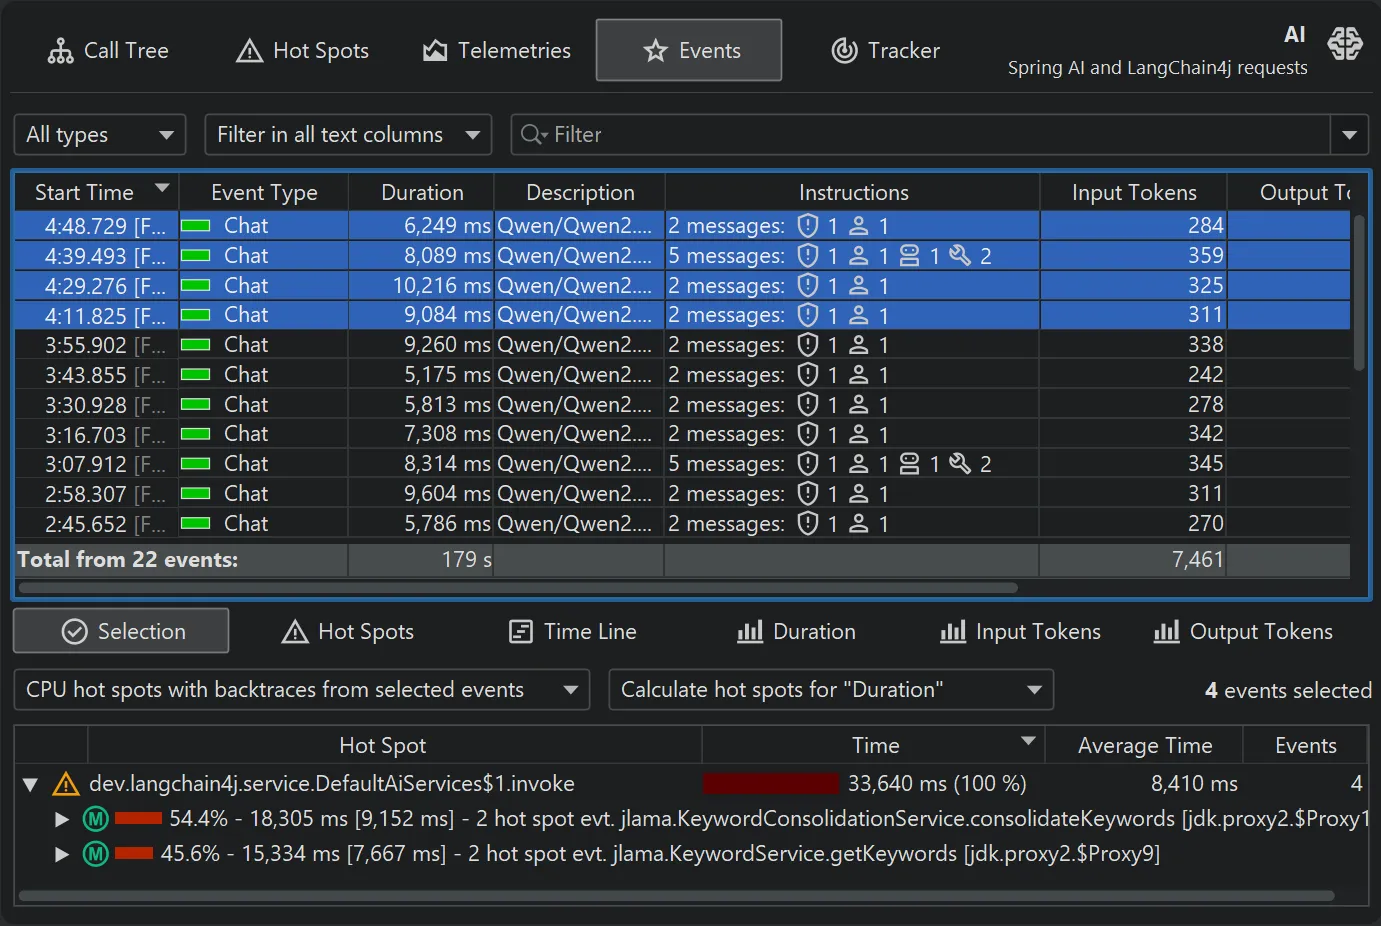Sort by Duration column header in events table

coord(422,192)
